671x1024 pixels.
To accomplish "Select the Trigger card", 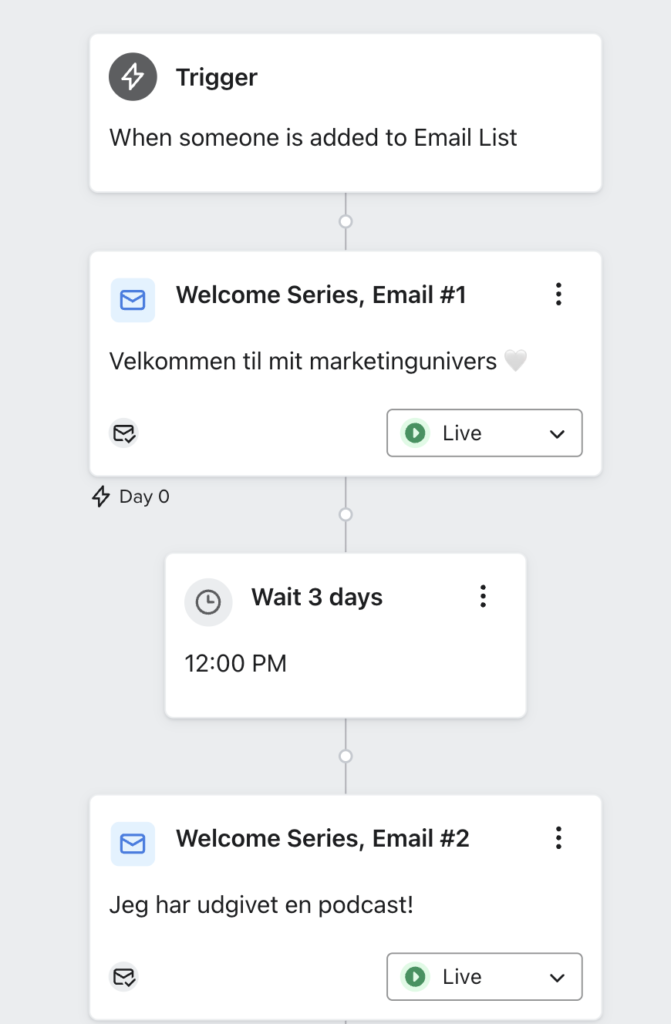I will click(x=346, y=113).
